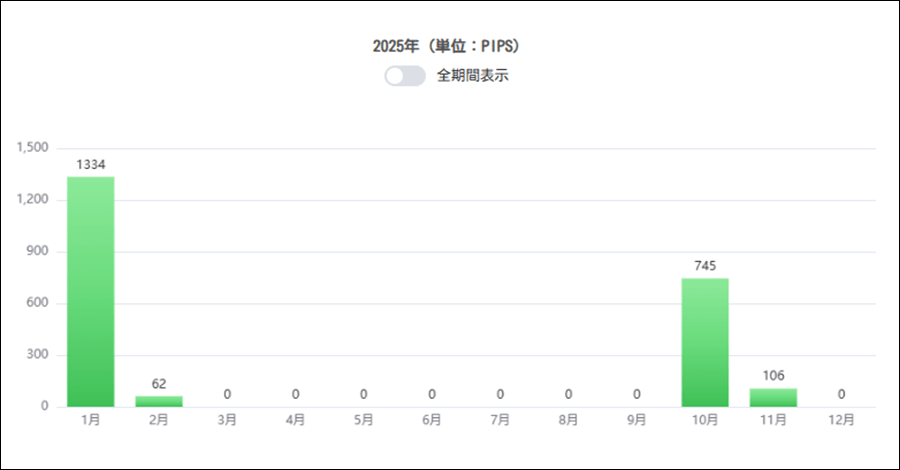The width and height of the screenshot is (900, 470).
Task: Toggle the 全期間表示 switch
Action: (405, 76)
